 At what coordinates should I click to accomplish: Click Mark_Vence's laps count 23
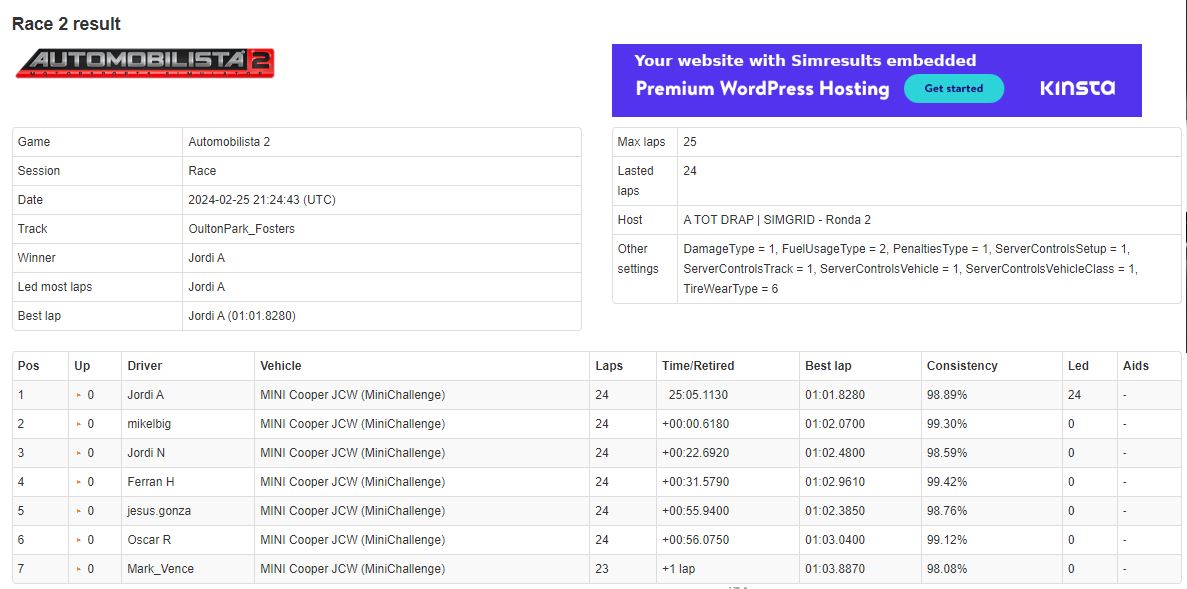602,569
